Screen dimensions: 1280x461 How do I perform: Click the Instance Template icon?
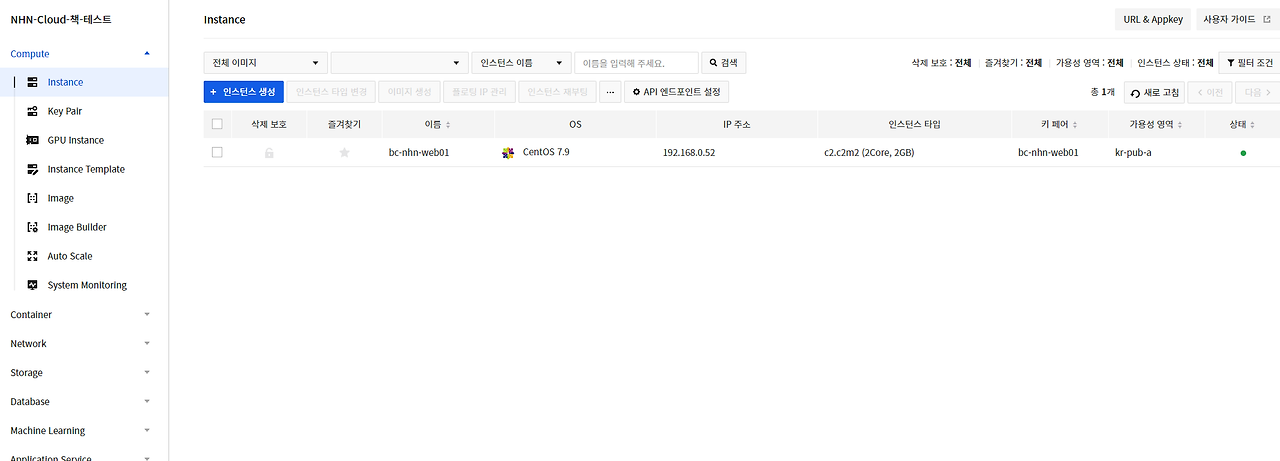(32, 169)
